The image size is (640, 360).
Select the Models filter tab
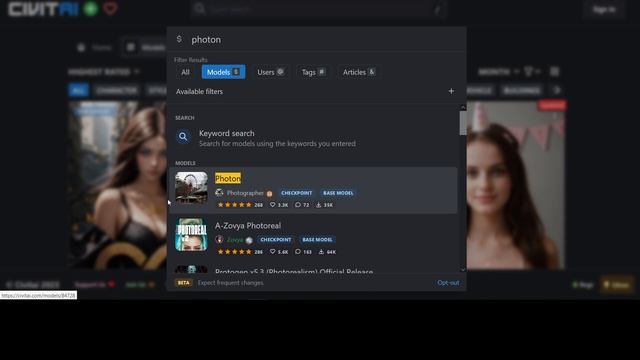(x=223, y=72)
